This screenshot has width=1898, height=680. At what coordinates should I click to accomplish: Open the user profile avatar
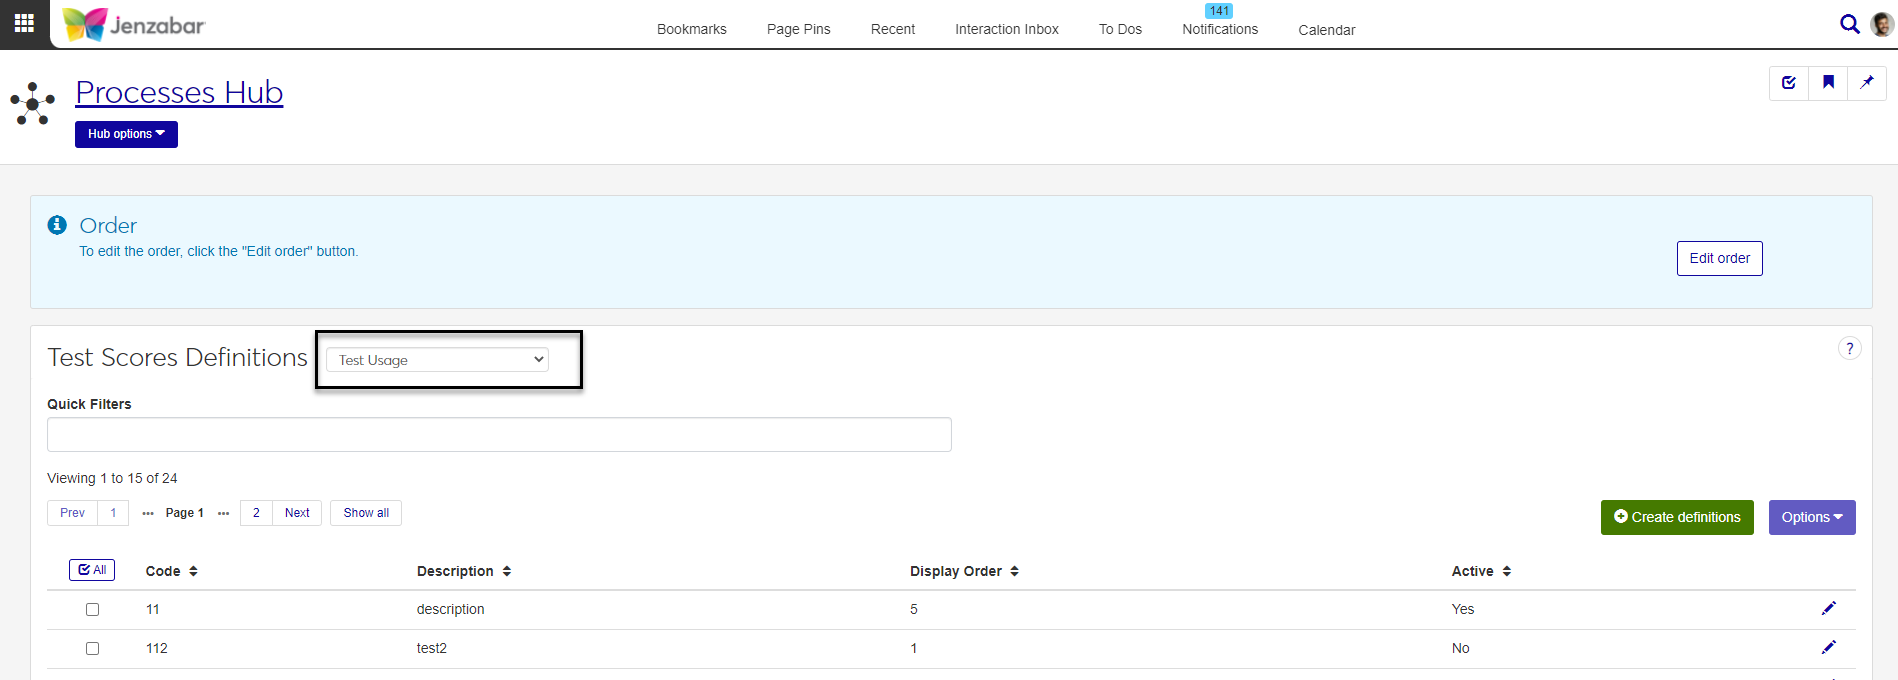(1881, 24)
